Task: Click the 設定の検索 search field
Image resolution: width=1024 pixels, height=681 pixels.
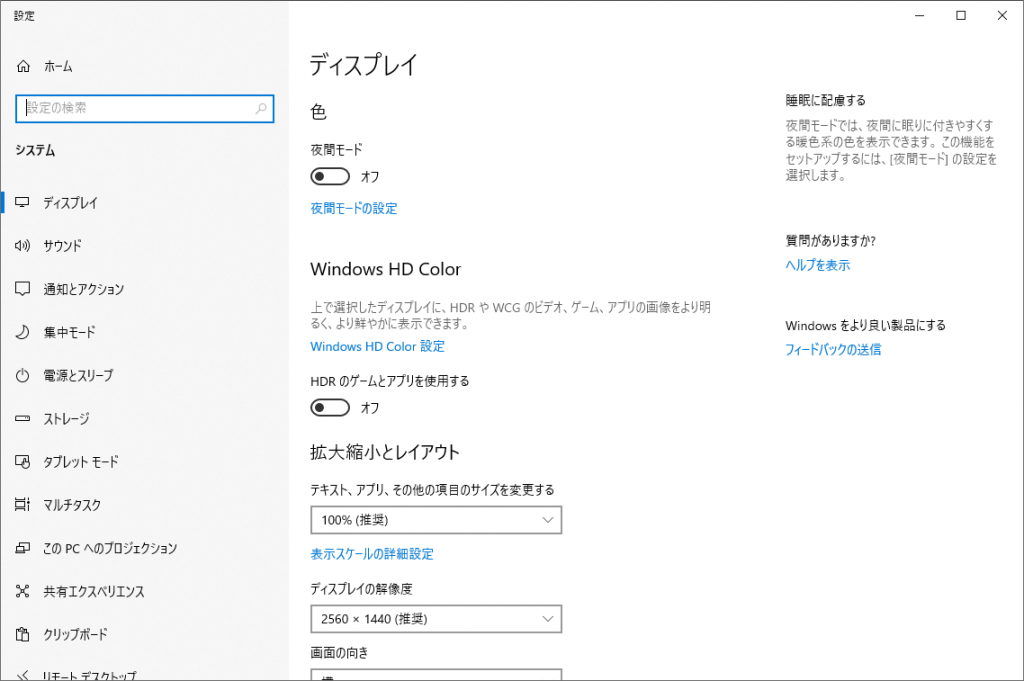Action: tap(135, 108)
